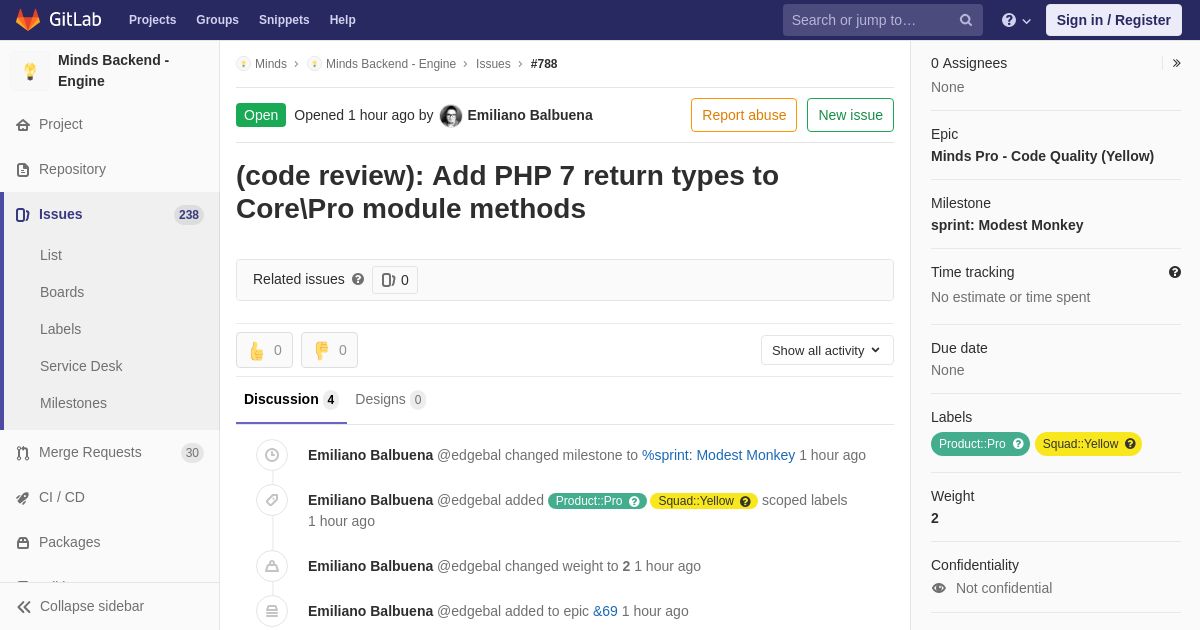Screen dimensions: 1200x630
Task: Click the Merge Requests 30 count badge
Action: 192,453
